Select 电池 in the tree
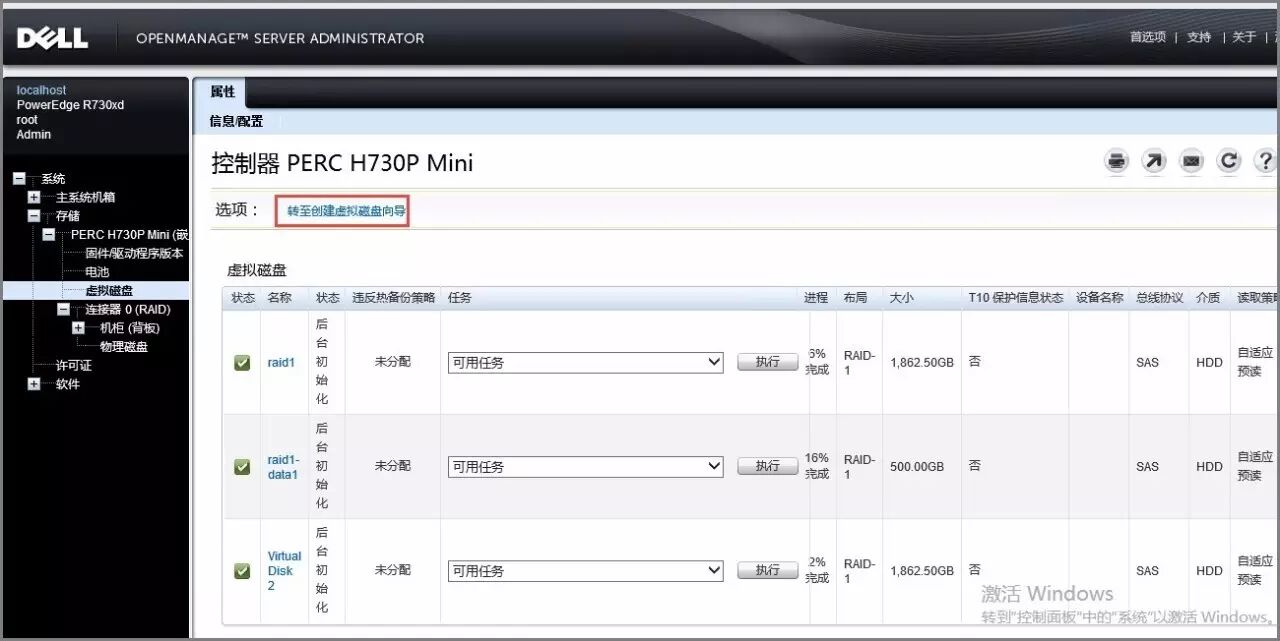This screenshot has height=641, width=1280. pos(97,272)
